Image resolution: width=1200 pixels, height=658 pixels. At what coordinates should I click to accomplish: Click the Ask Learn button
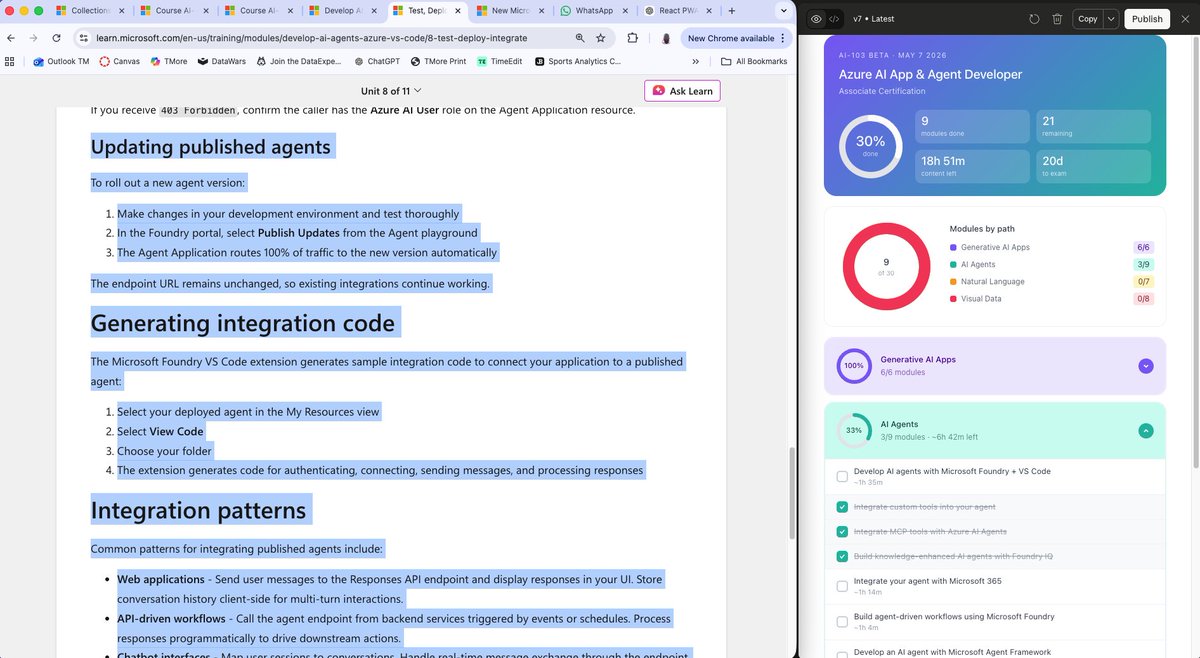pos(682,90)
